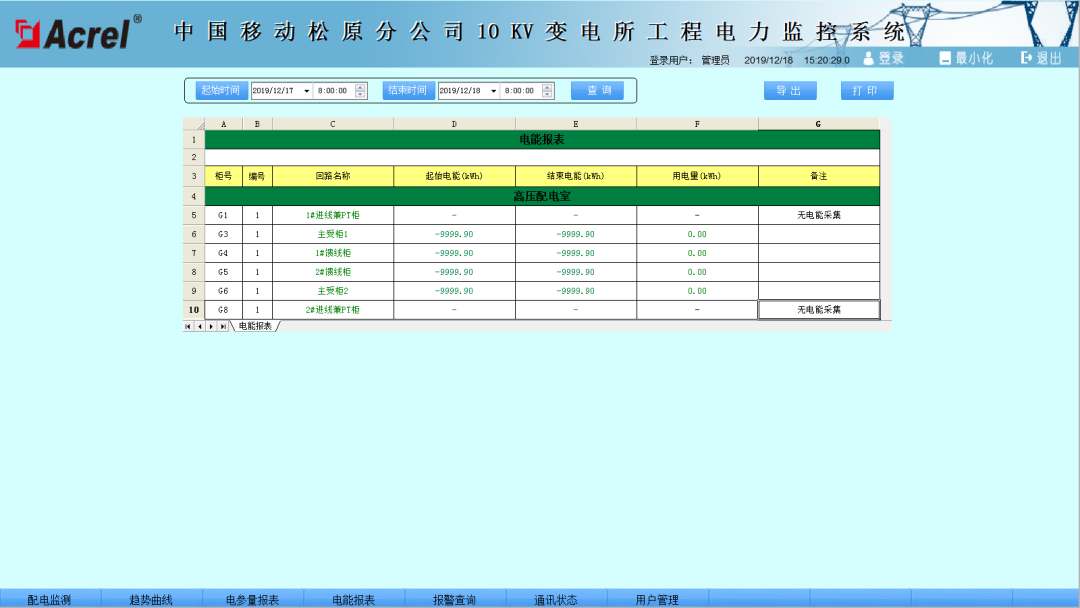The image size is (1080, 608).
Task: Select the 电能报表 sheet tab under the table
Action: [258, 326]
